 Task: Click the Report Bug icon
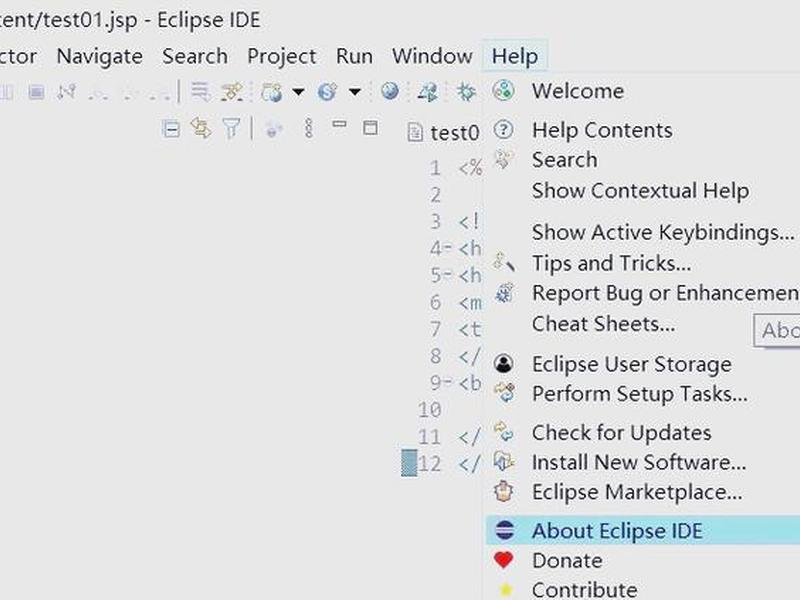coord(504,293)
